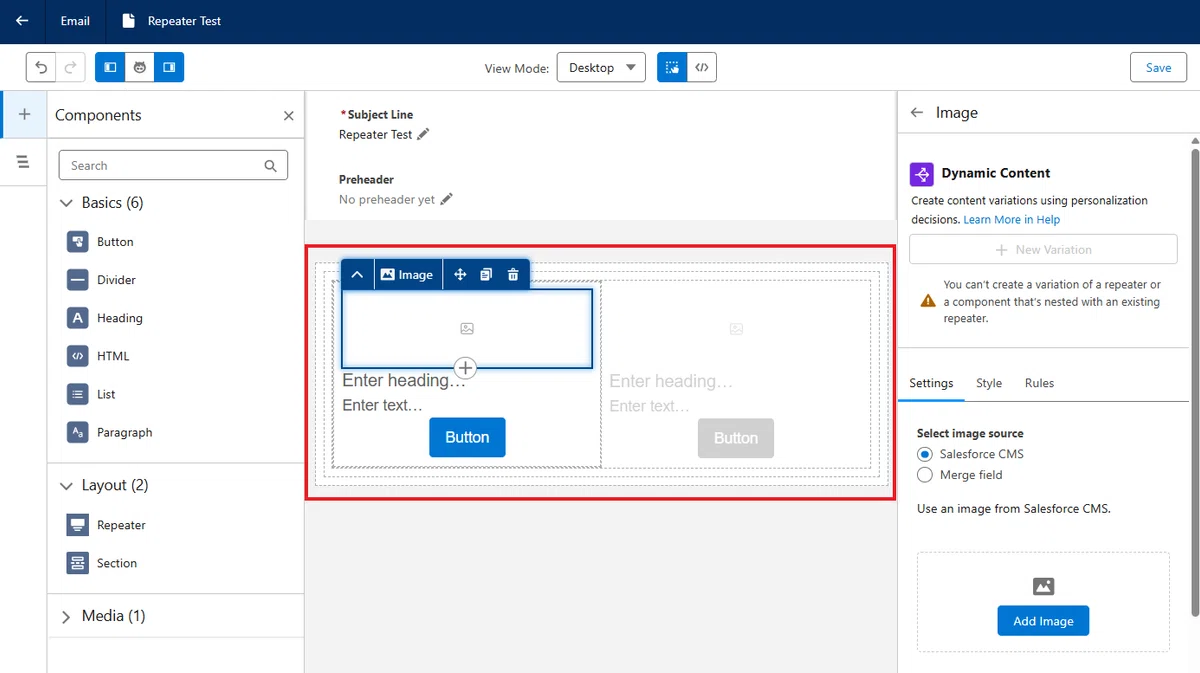Click the warning triangle icon
The image size is (1200, 673).
click(x=928, y=300)
